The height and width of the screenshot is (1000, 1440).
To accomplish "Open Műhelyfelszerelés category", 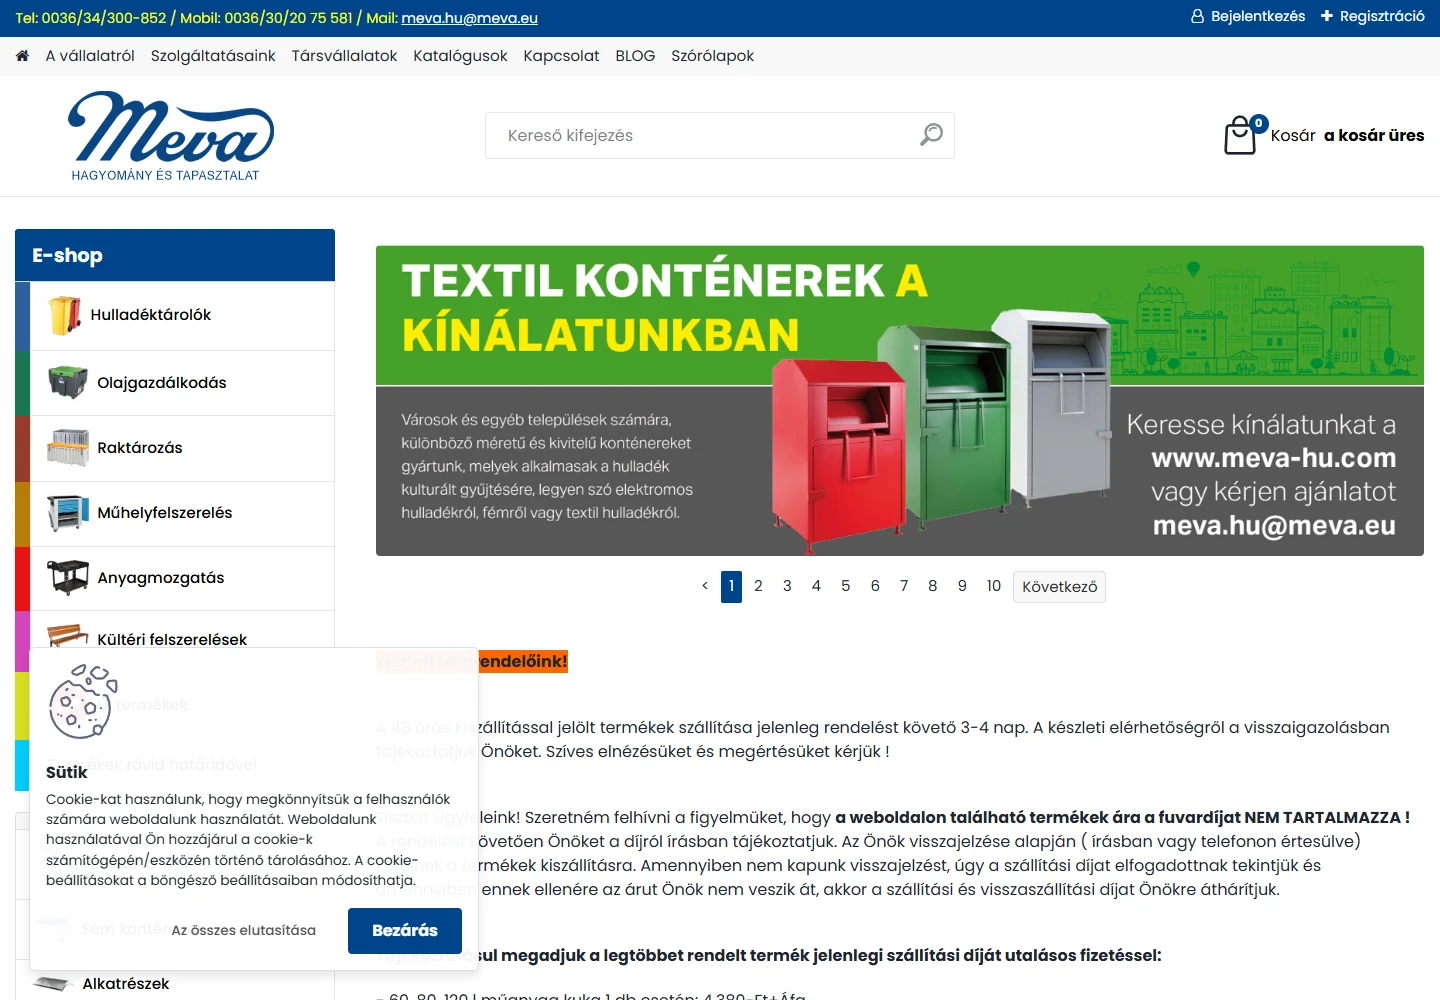I will pos(175,513).
